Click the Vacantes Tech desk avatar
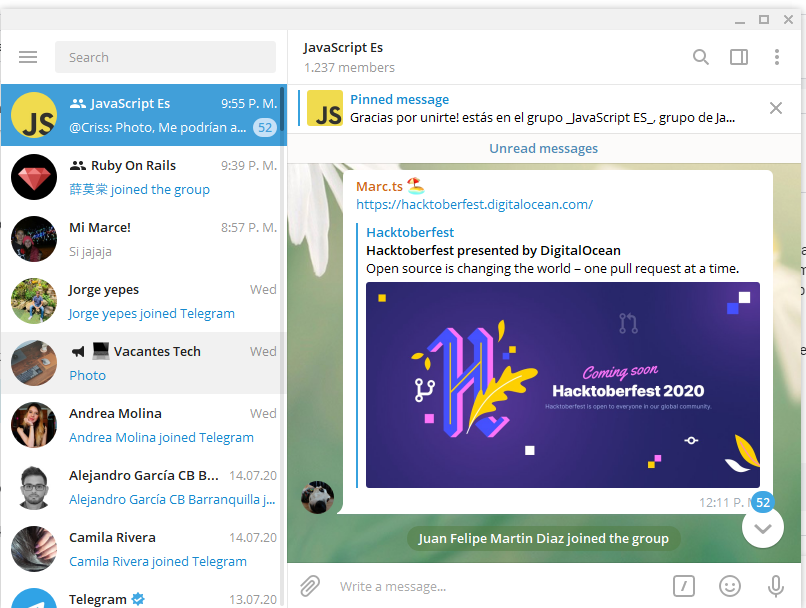The width and height of the screenshot is (806, 608). (x=34, y=363)
